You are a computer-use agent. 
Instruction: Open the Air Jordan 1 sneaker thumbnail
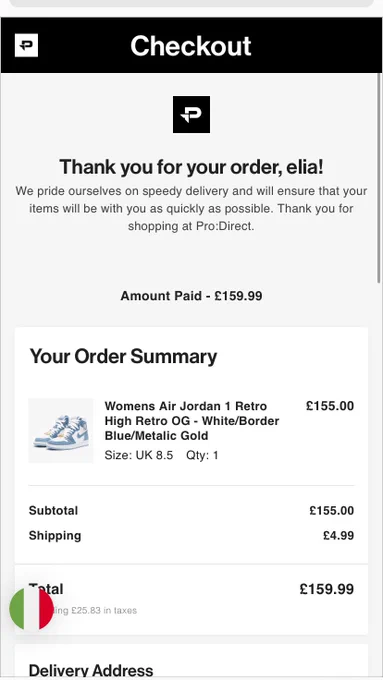pyautogui.click(x=61, y=431)
